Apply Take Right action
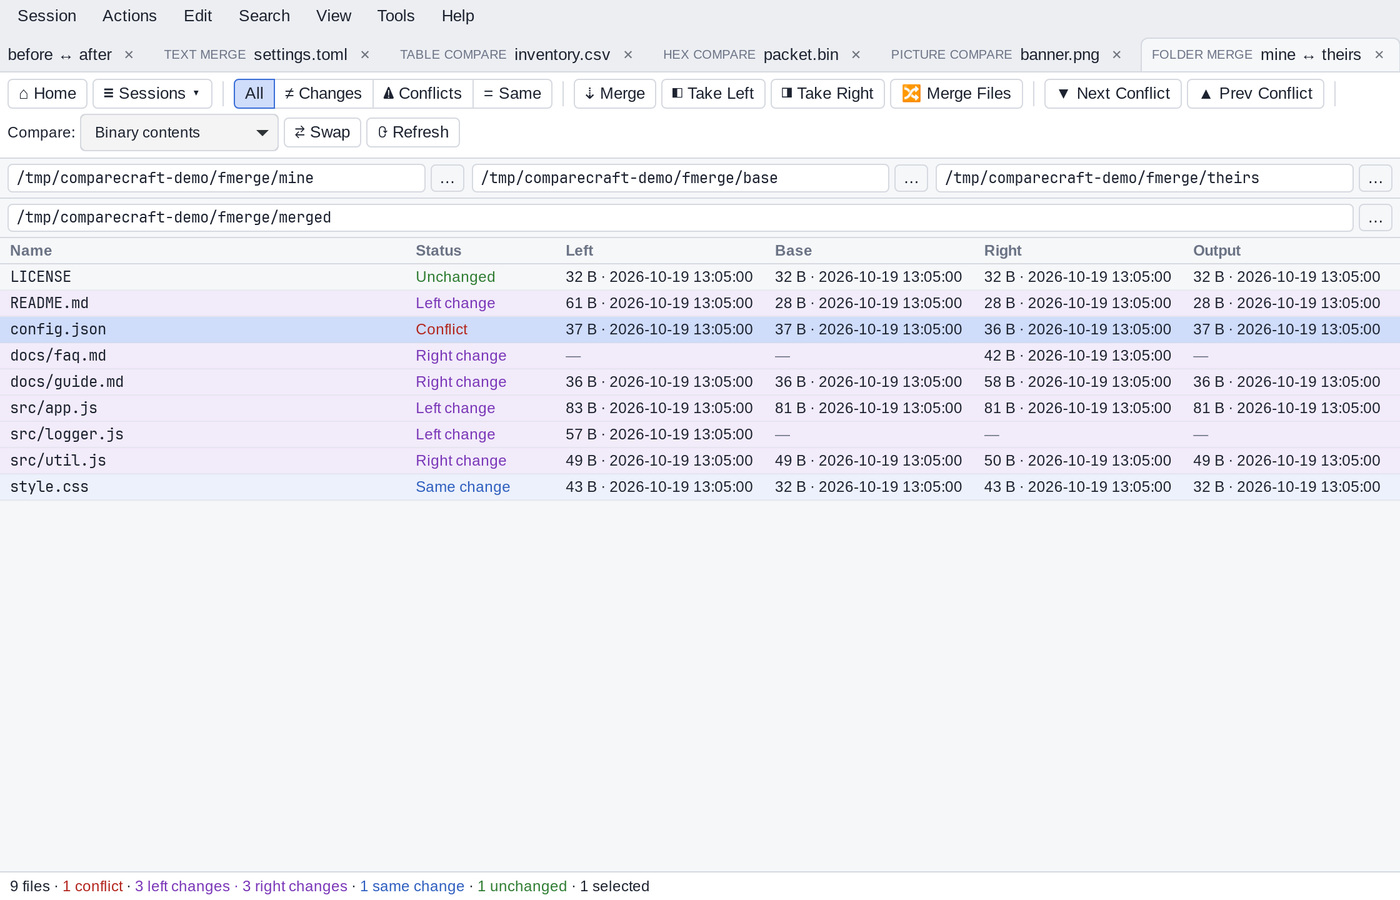Image resolution: width=1400 pixels, height=900 pixels. click(828, 93)
